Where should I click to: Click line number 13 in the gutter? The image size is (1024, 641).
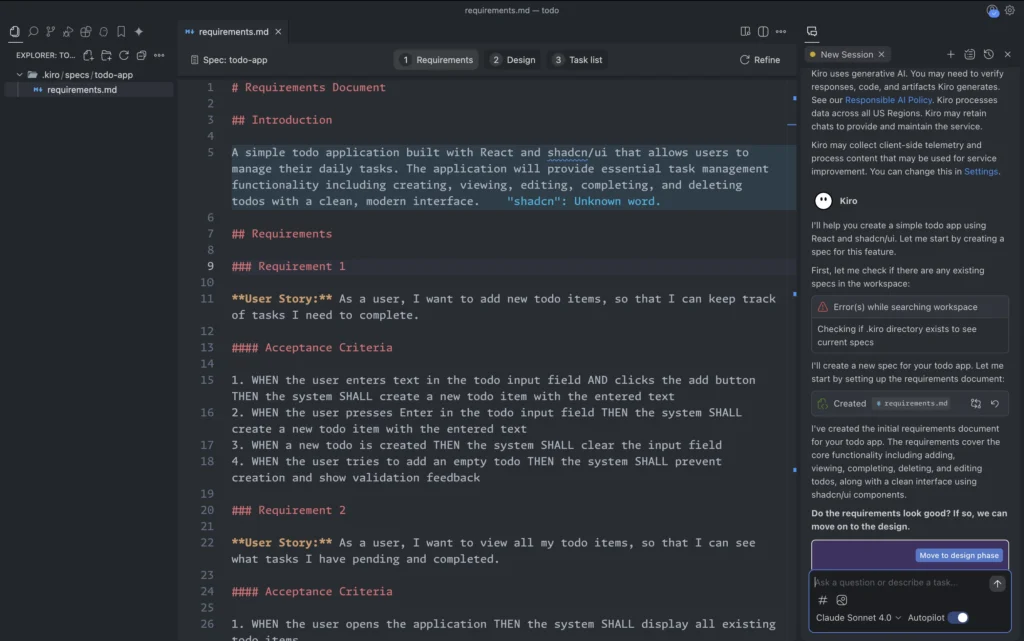[207, 348]
